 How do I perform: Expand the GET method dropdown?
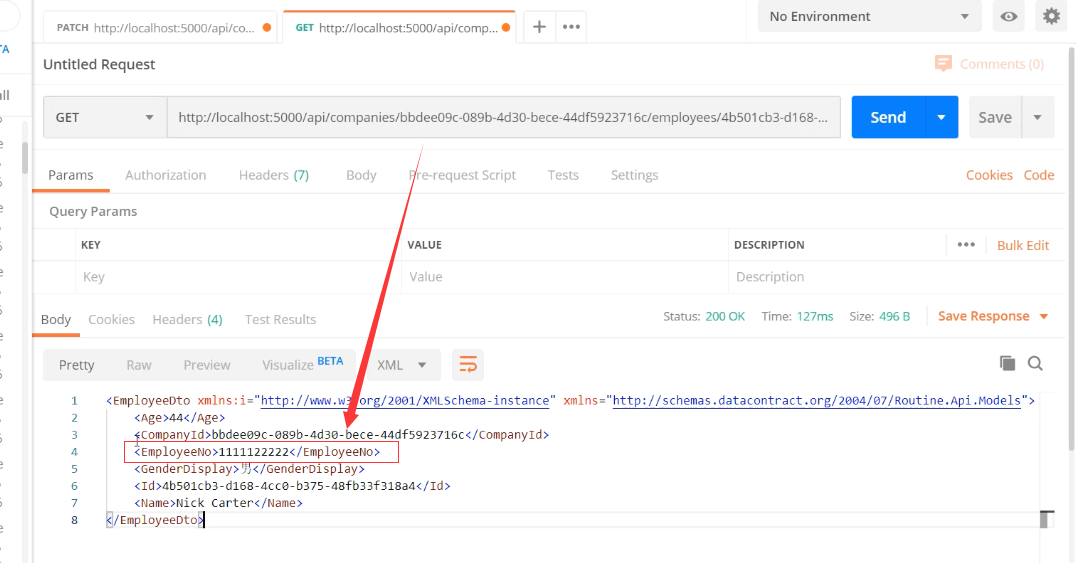tap(105, 117)
